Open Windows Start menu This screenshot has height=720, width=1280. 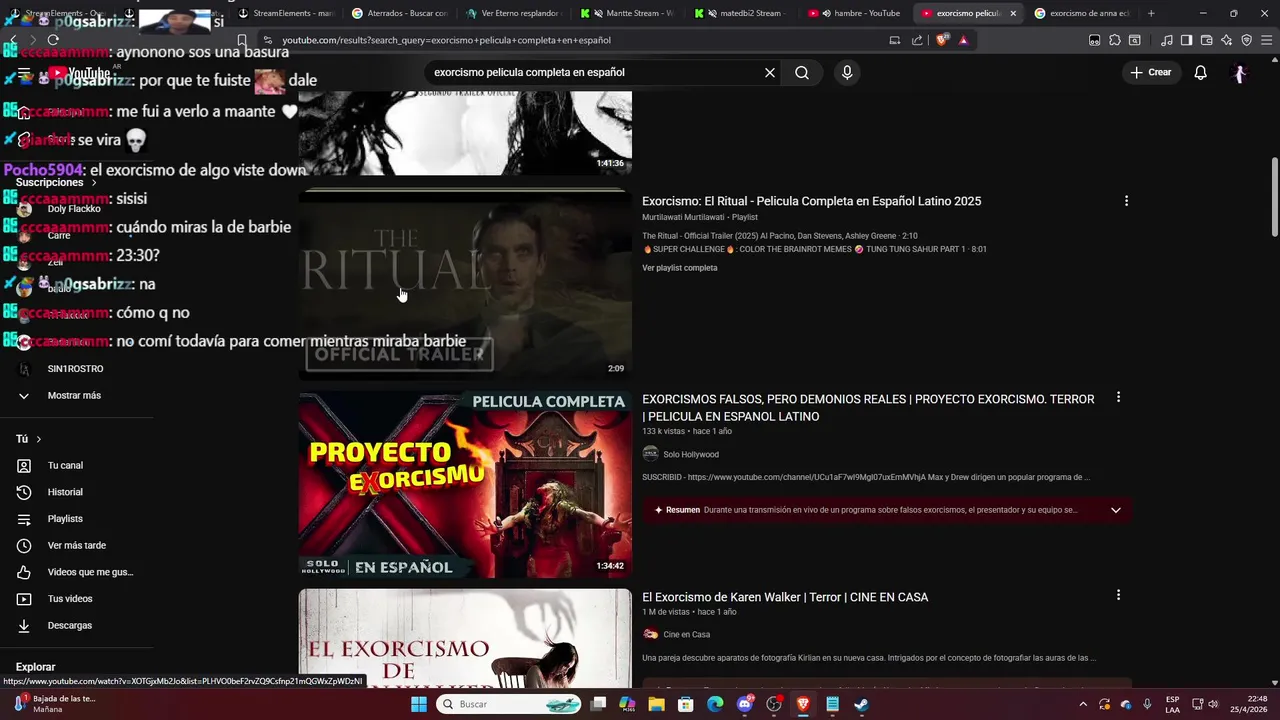click(x=419, y=704)
